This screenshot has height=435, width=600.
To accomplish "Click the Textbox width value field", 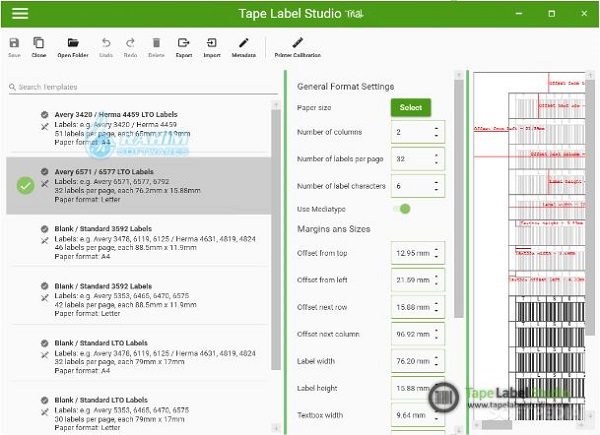I will (418, 415).
